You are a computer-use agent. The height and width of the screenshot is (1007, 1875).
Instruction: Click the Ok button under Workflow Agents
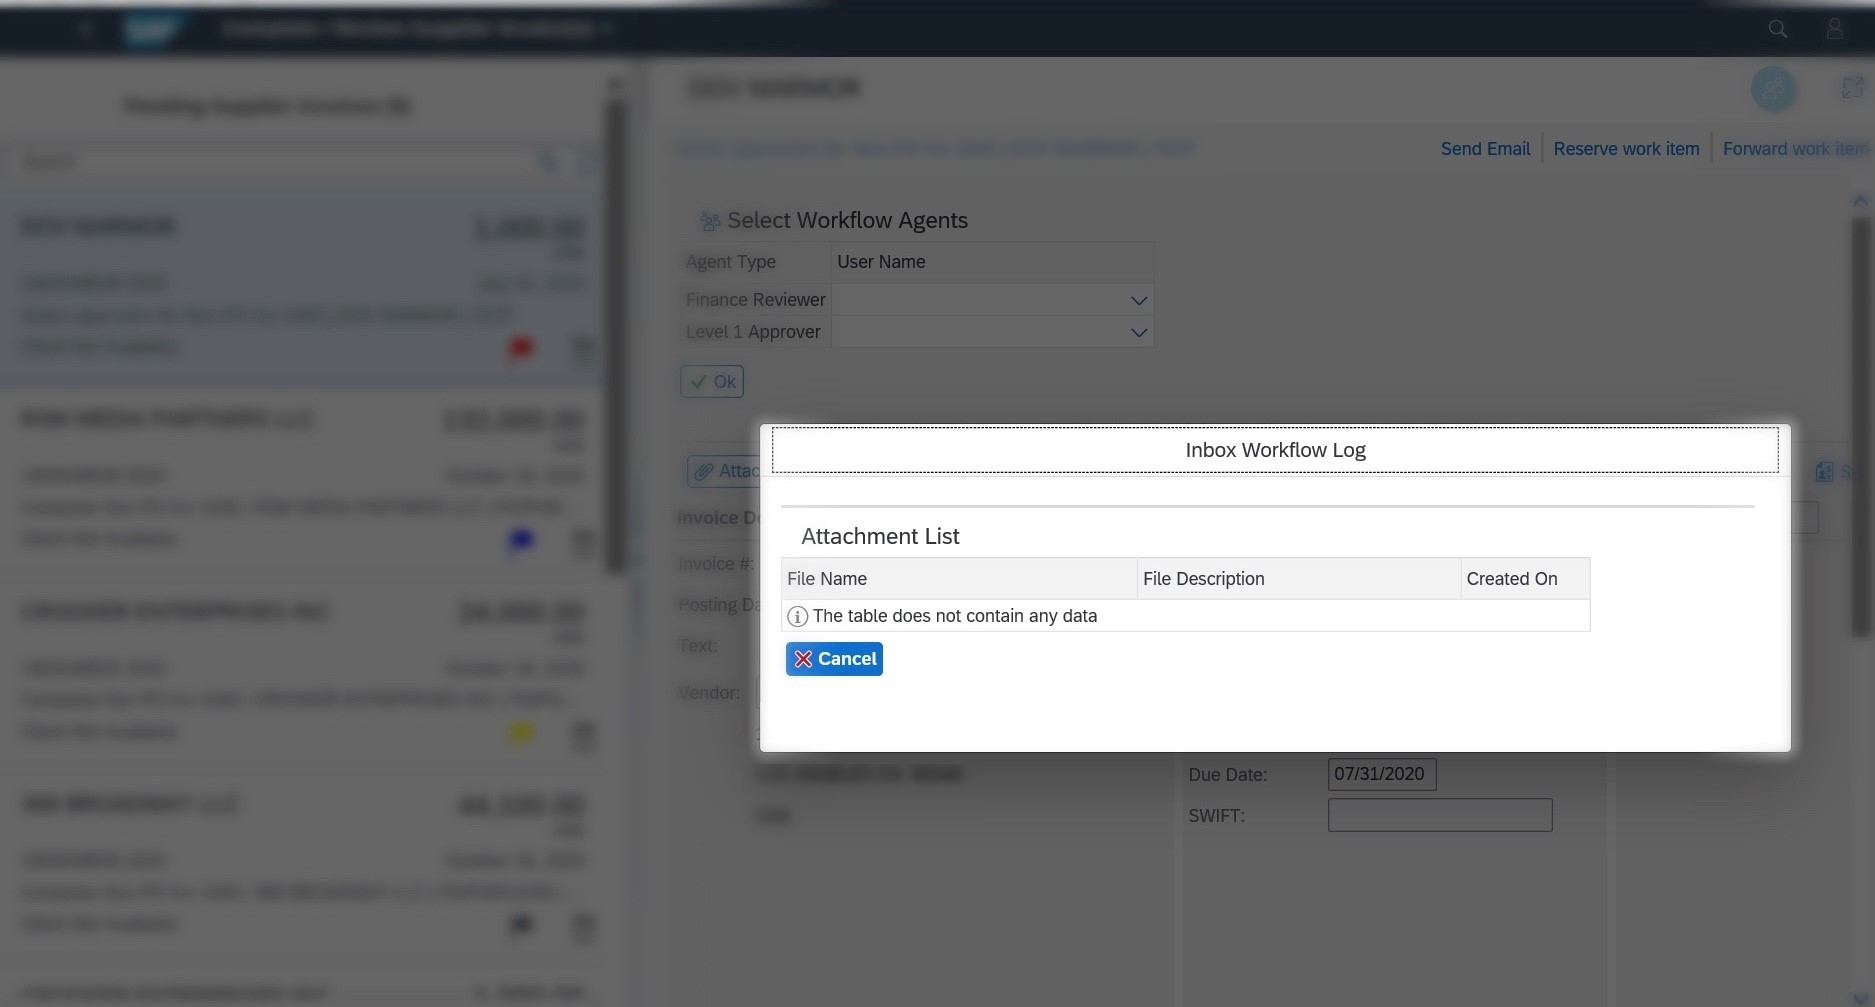(x=712, y=381)
